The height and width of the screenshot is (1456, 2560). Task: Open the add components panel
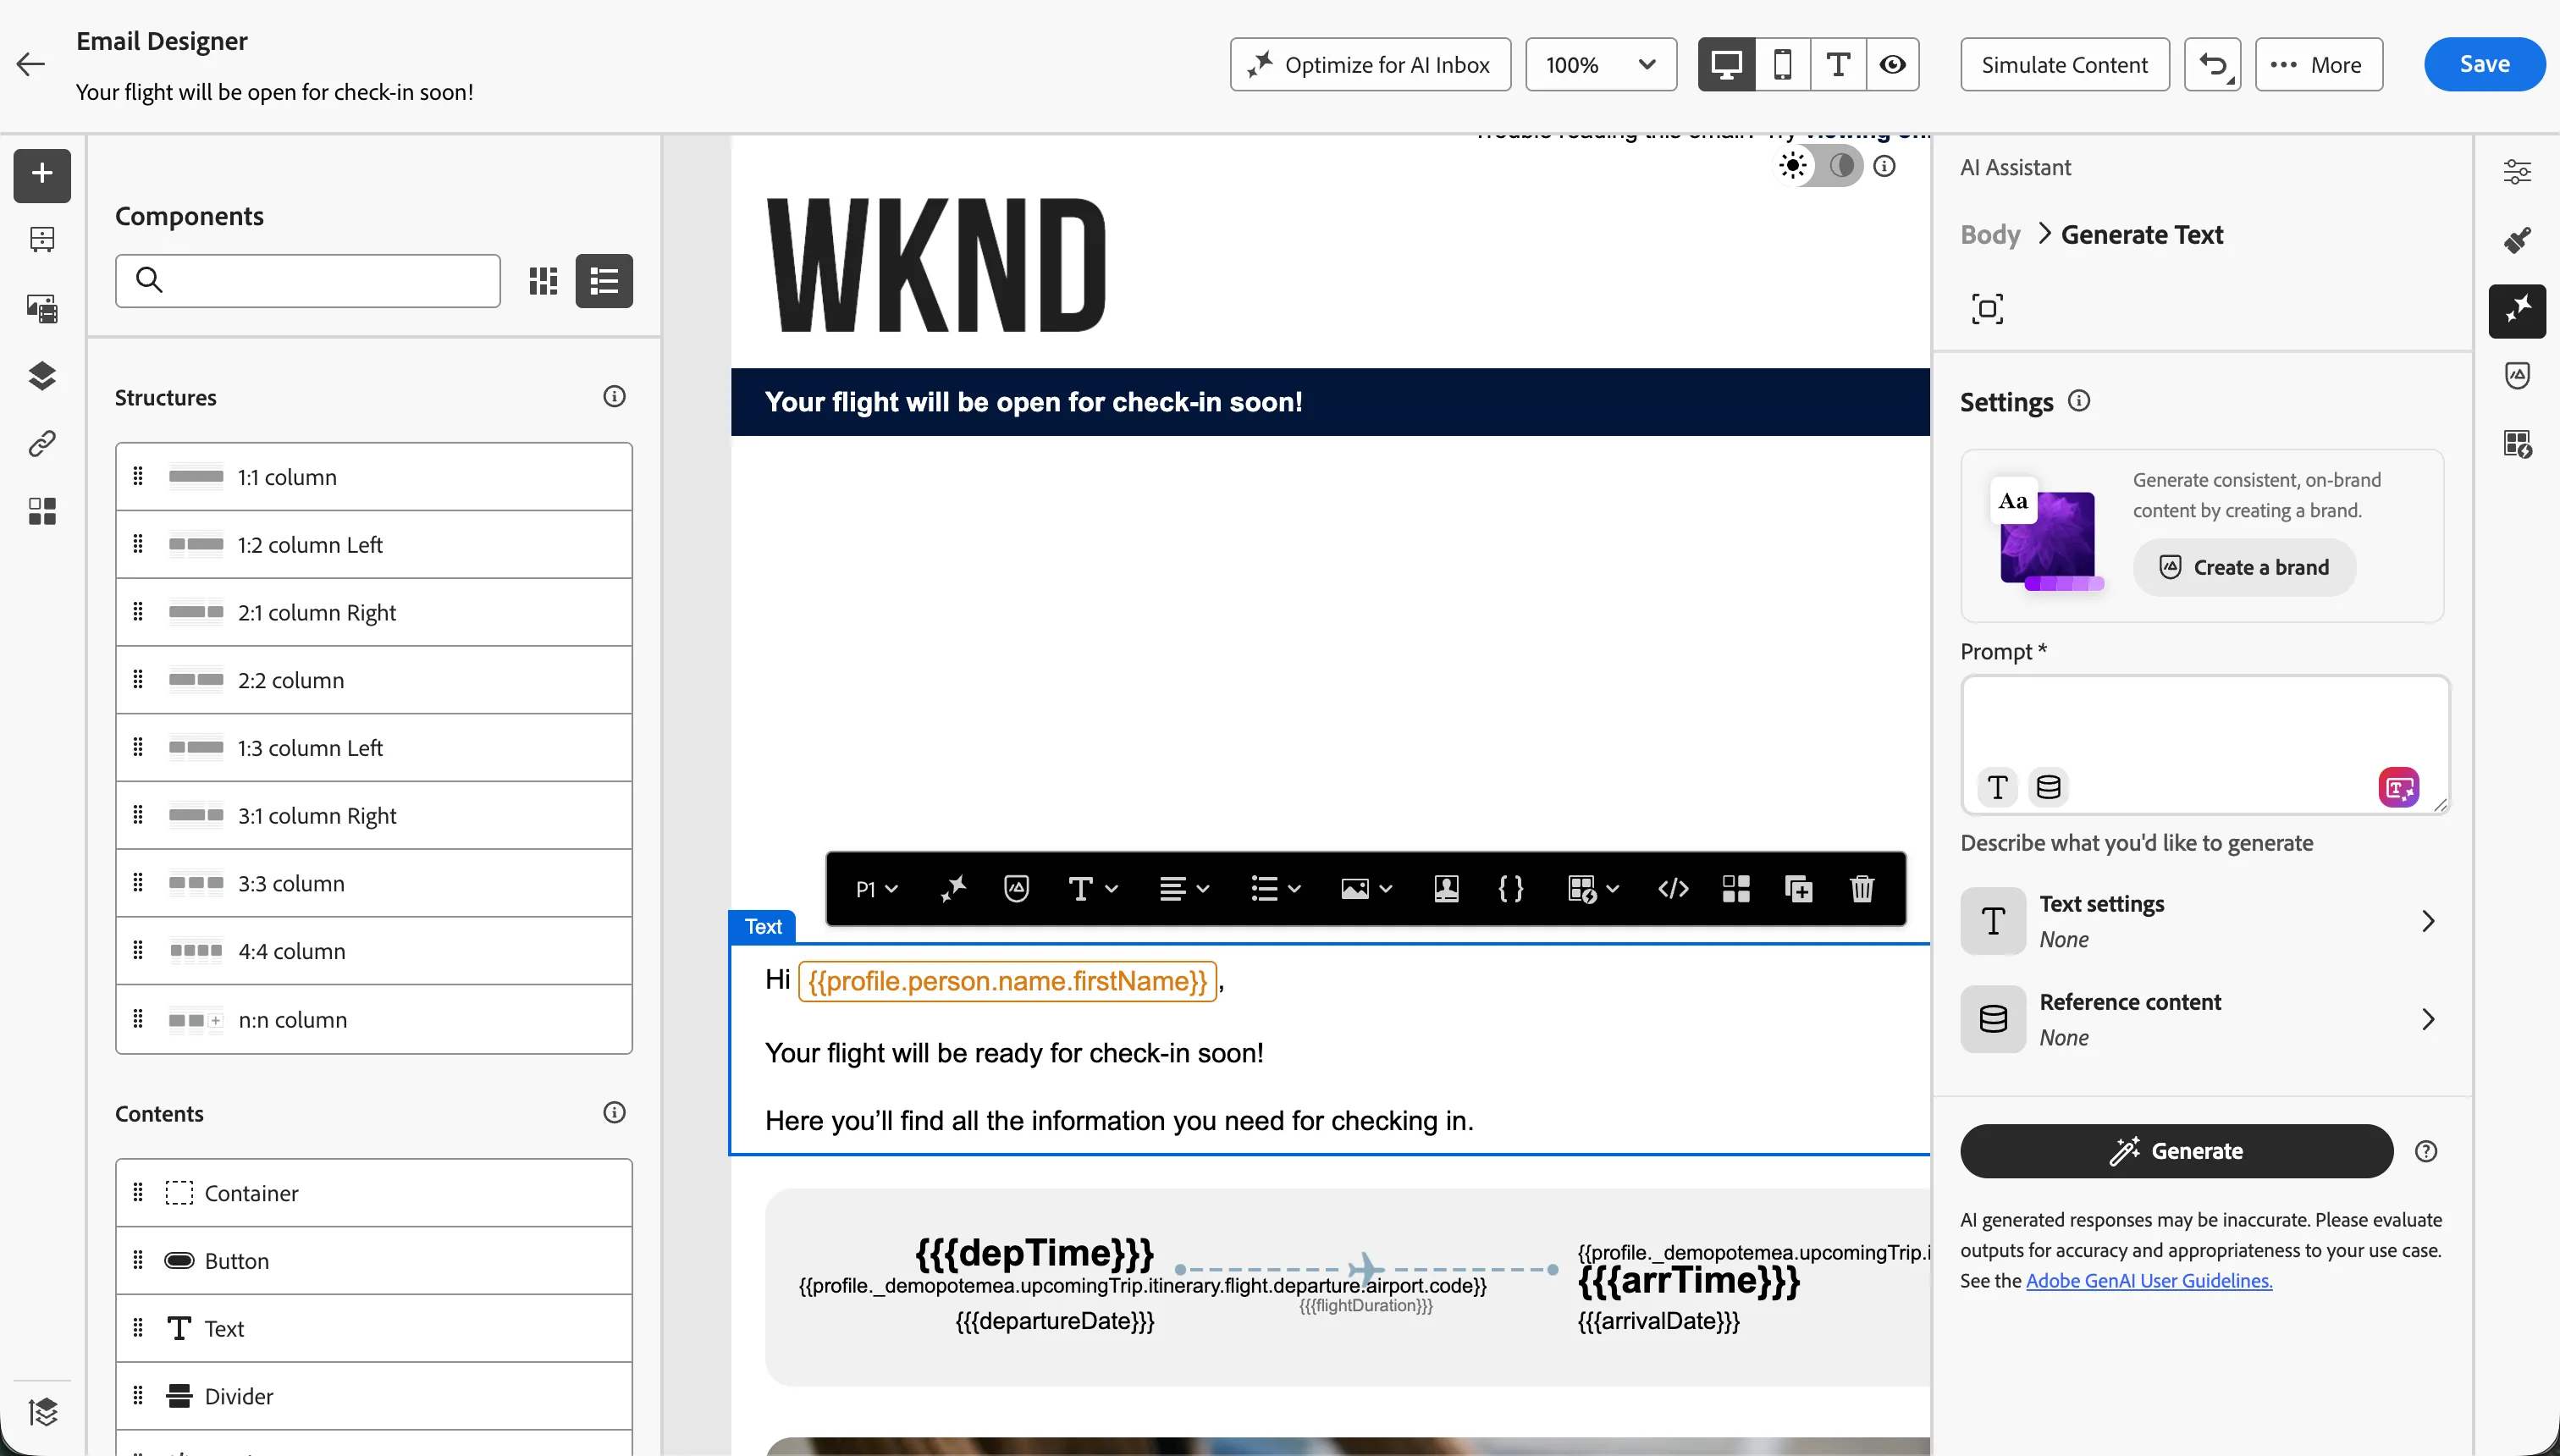(x=42, y=174)
